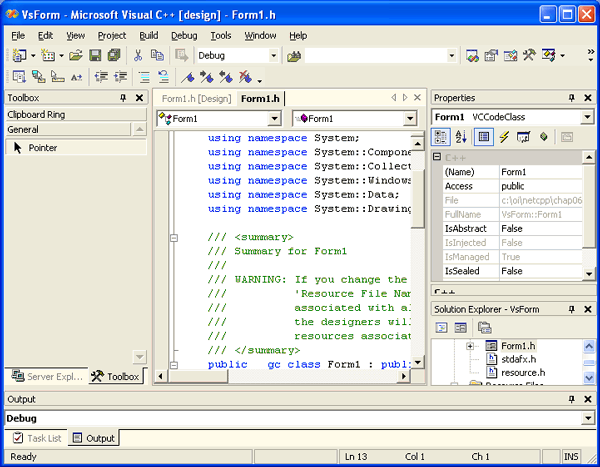Click the Open File folder icon

coord(75,56)
